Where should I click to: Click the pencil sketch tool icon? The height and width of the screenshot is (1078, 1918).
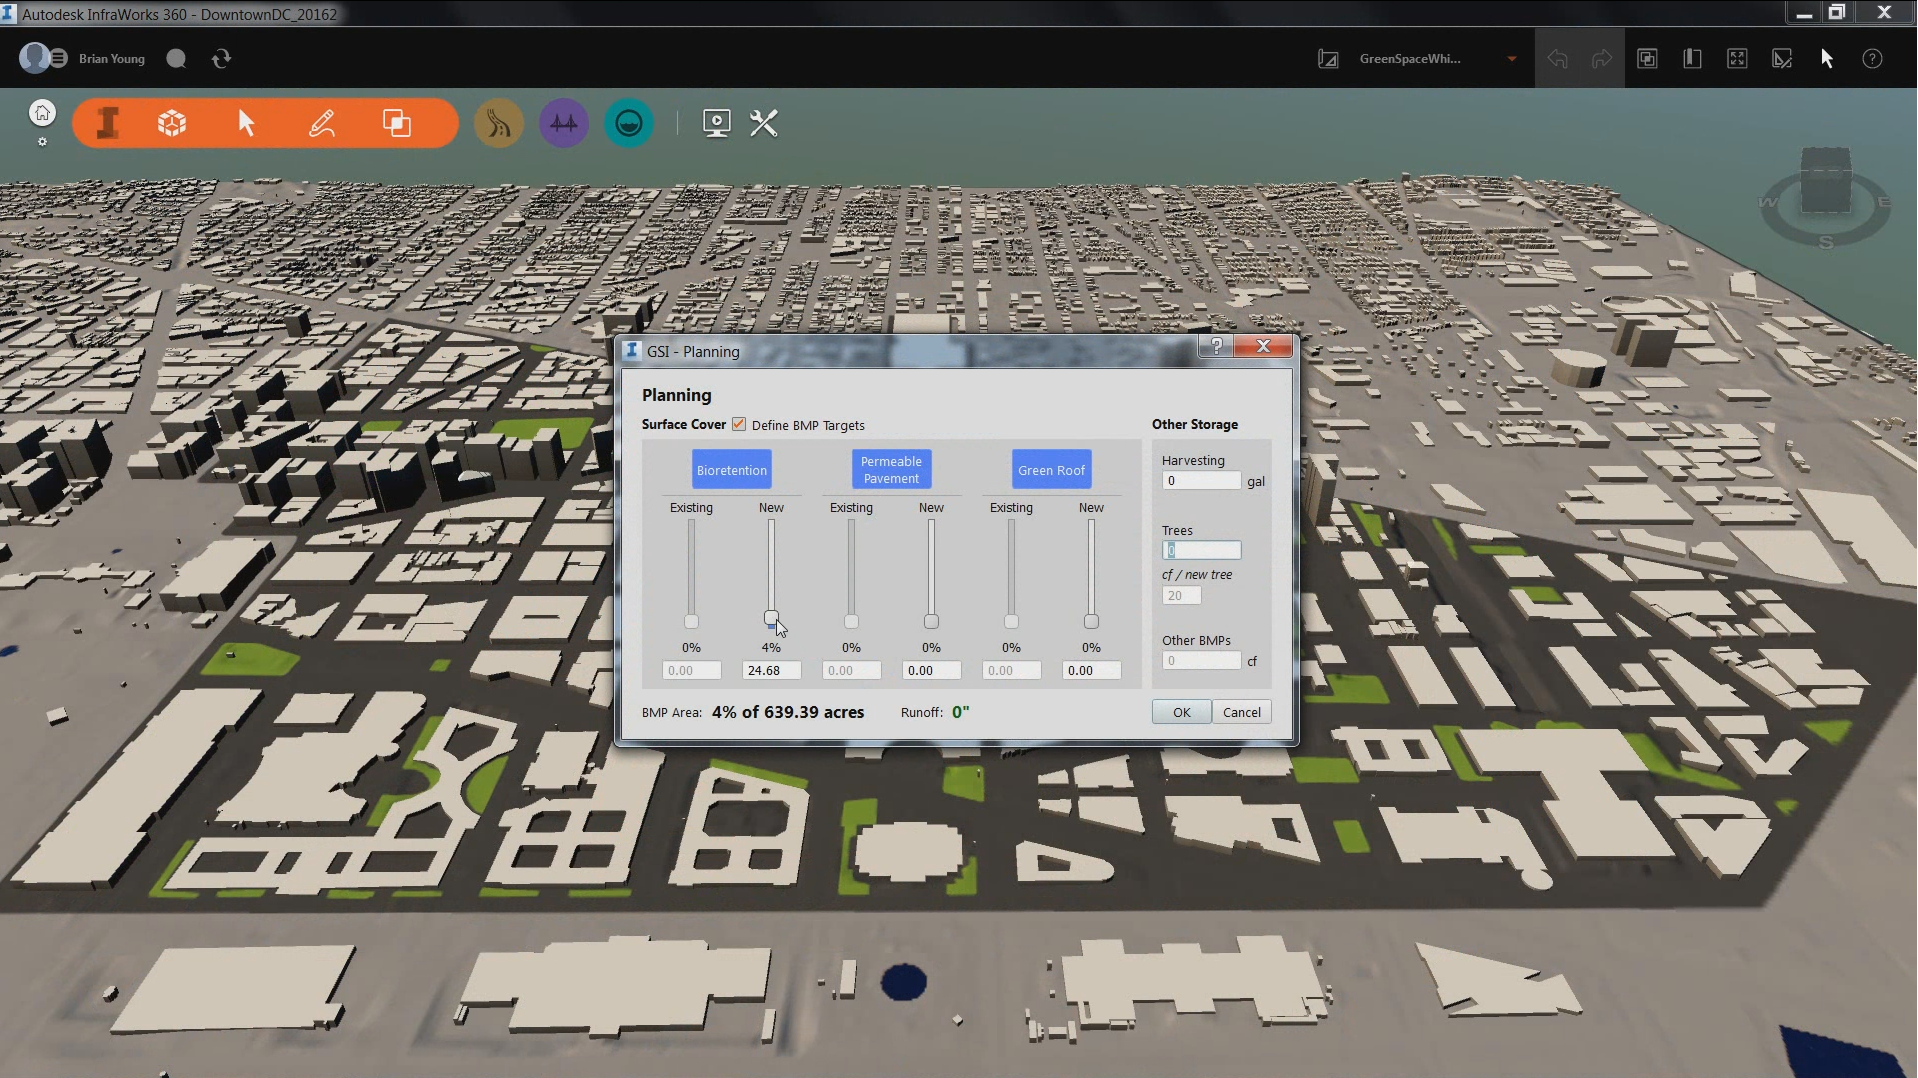pos(322,124)
